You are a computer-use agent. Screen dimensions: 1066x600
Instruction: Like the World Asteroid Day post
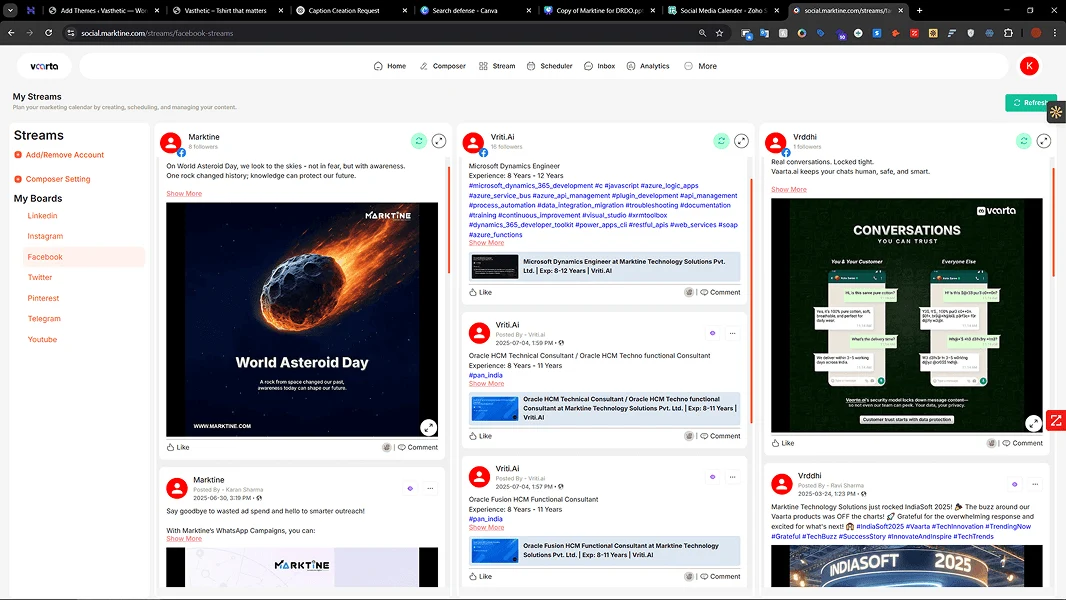[x=178, y=447]
